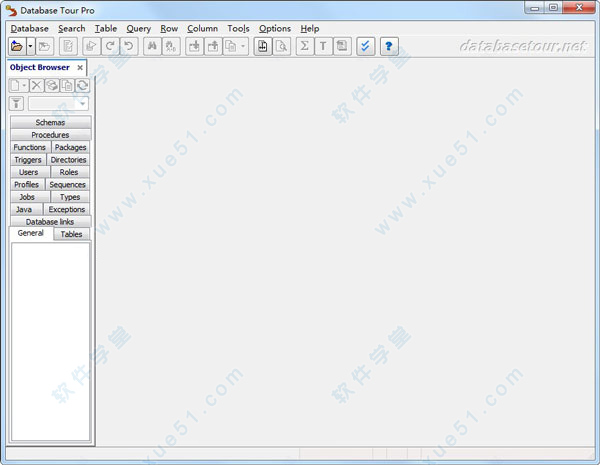
Task: Click the Print Preview magnifier icon
Action: tap(282, 47)
